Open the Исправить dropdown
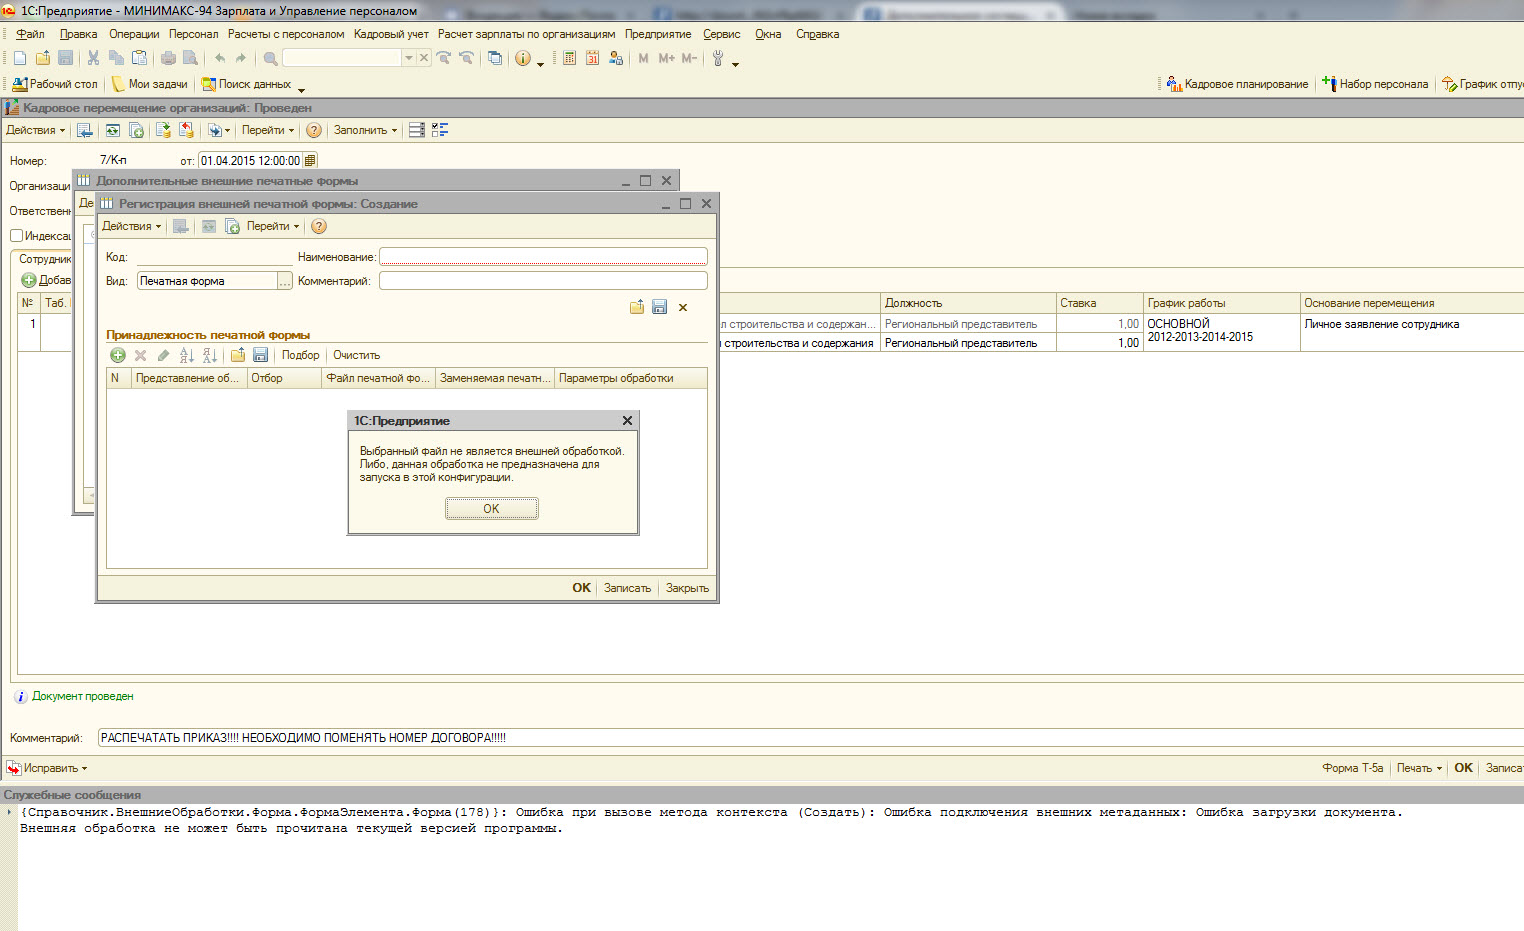Viewport: 1524px width, 931px height. pos(47,768)
